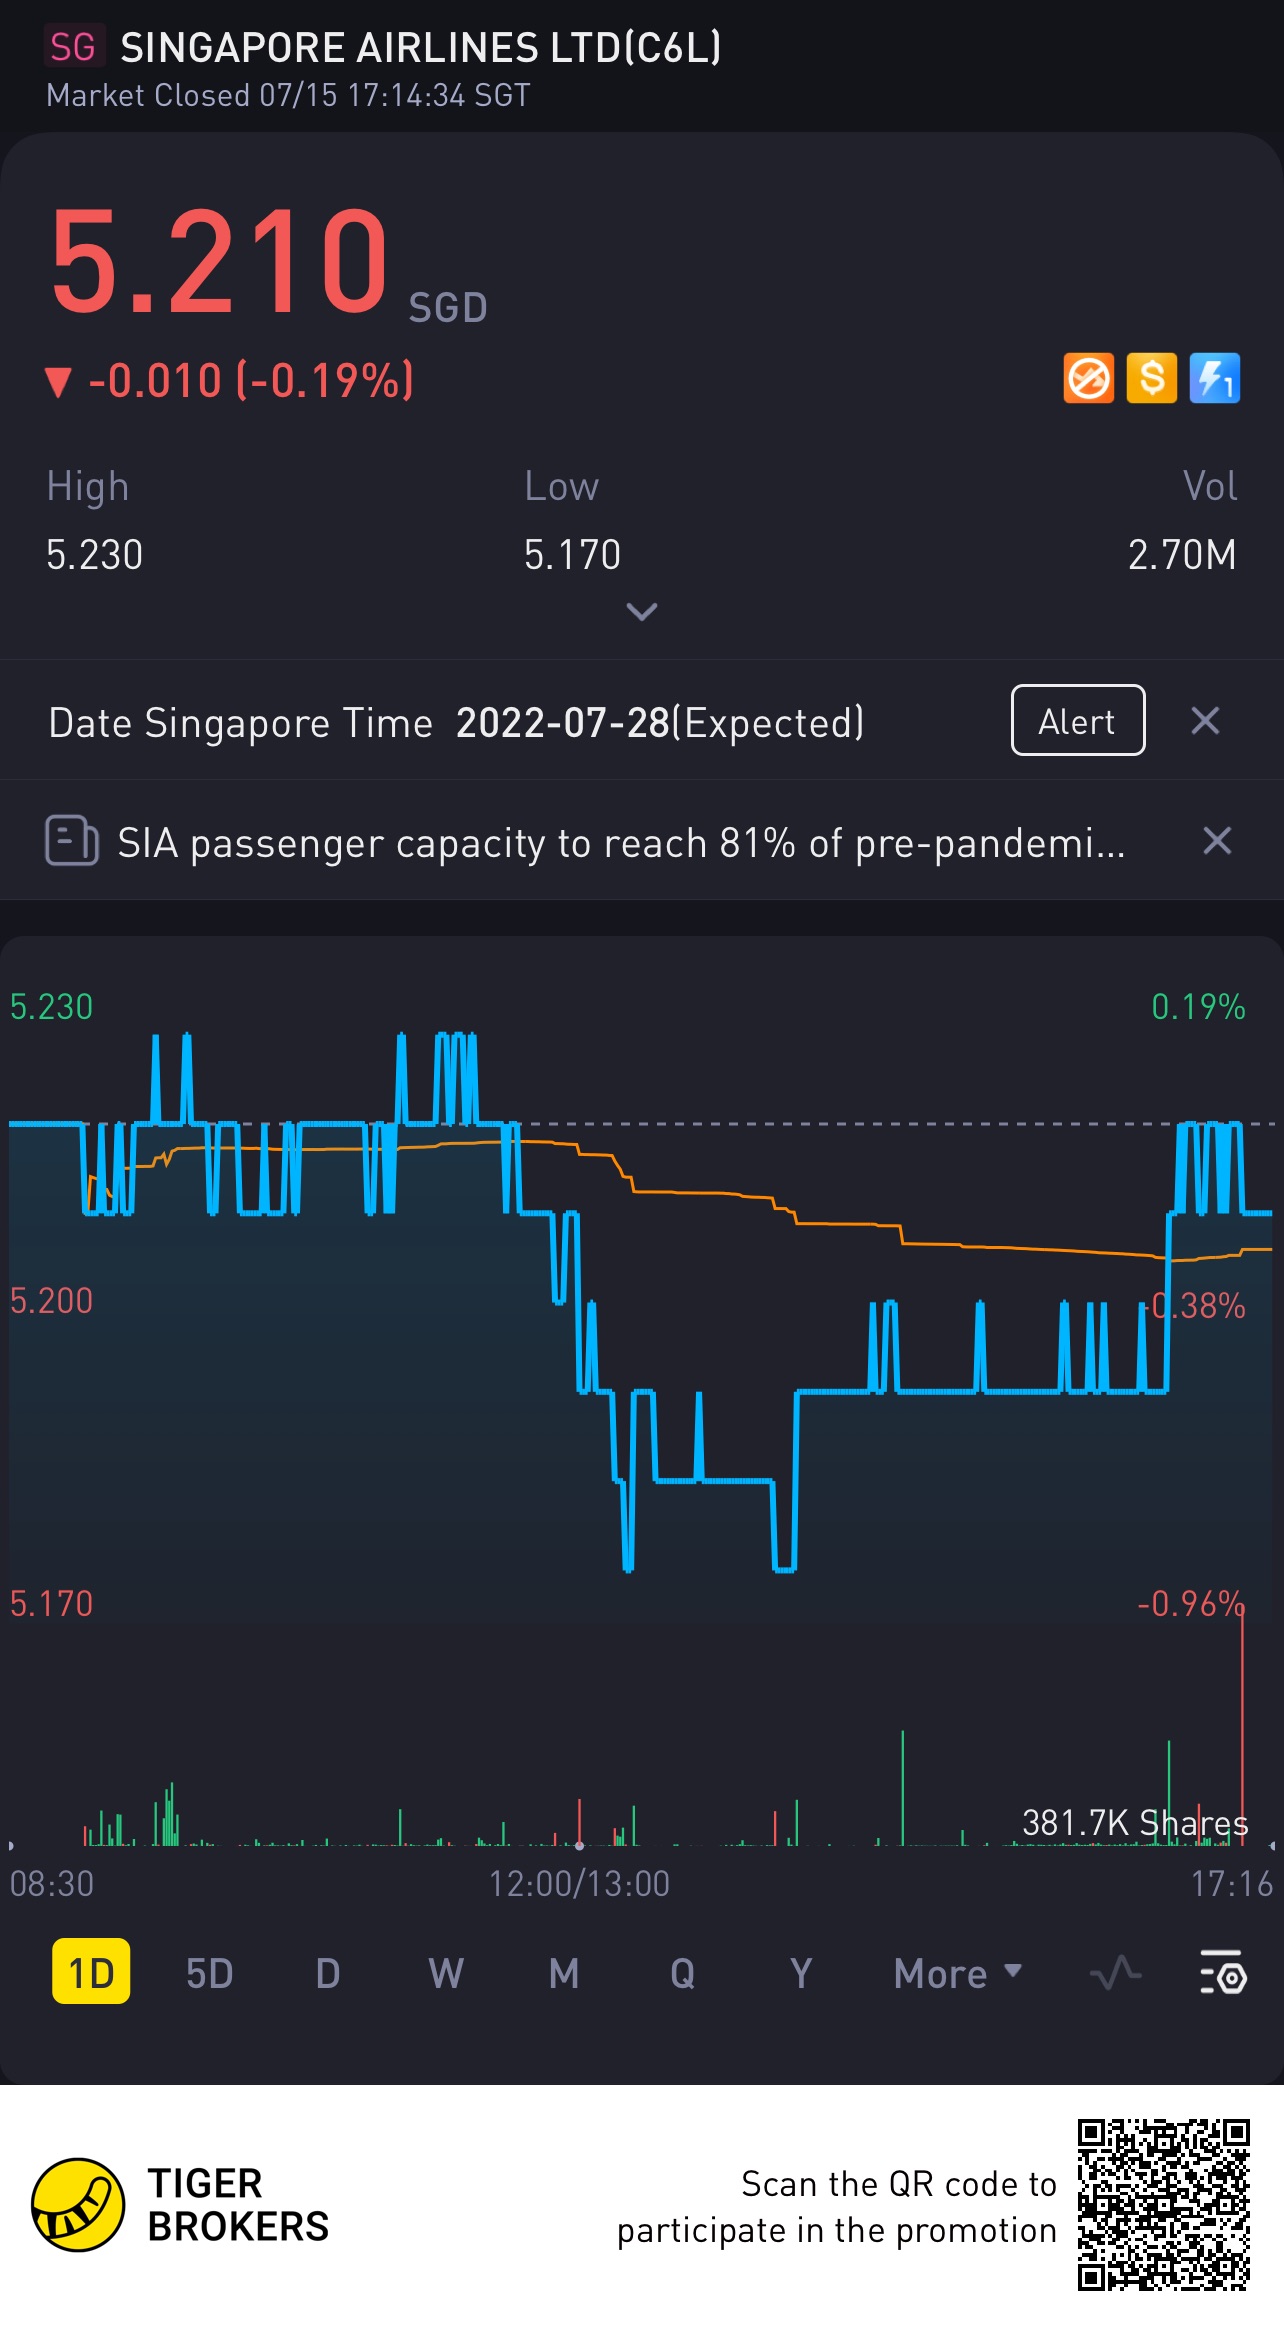Switch to the M monthly chart tab
Image resolution: width=1284 pixels, height=2325 pixels.
(564, 1974)
